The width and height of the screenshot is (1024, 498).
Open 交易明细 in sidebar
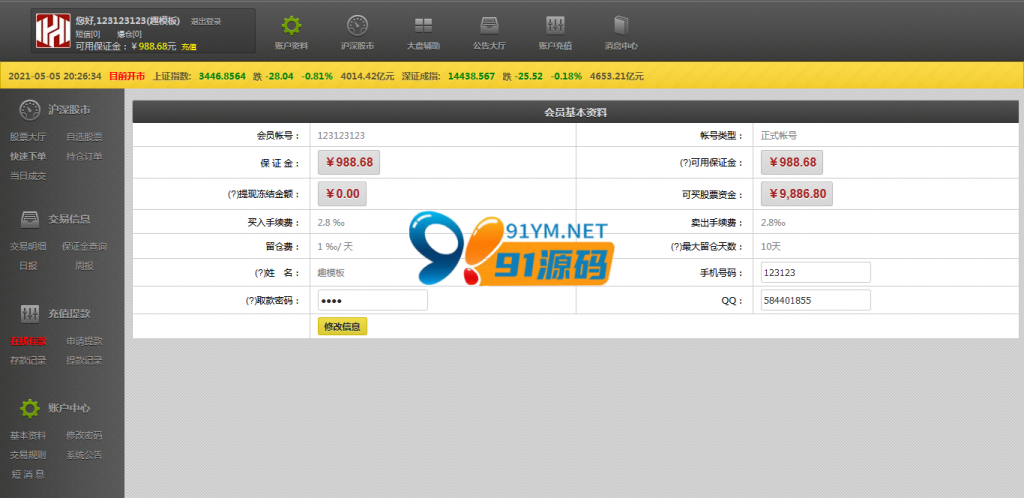tap(28, 246)
